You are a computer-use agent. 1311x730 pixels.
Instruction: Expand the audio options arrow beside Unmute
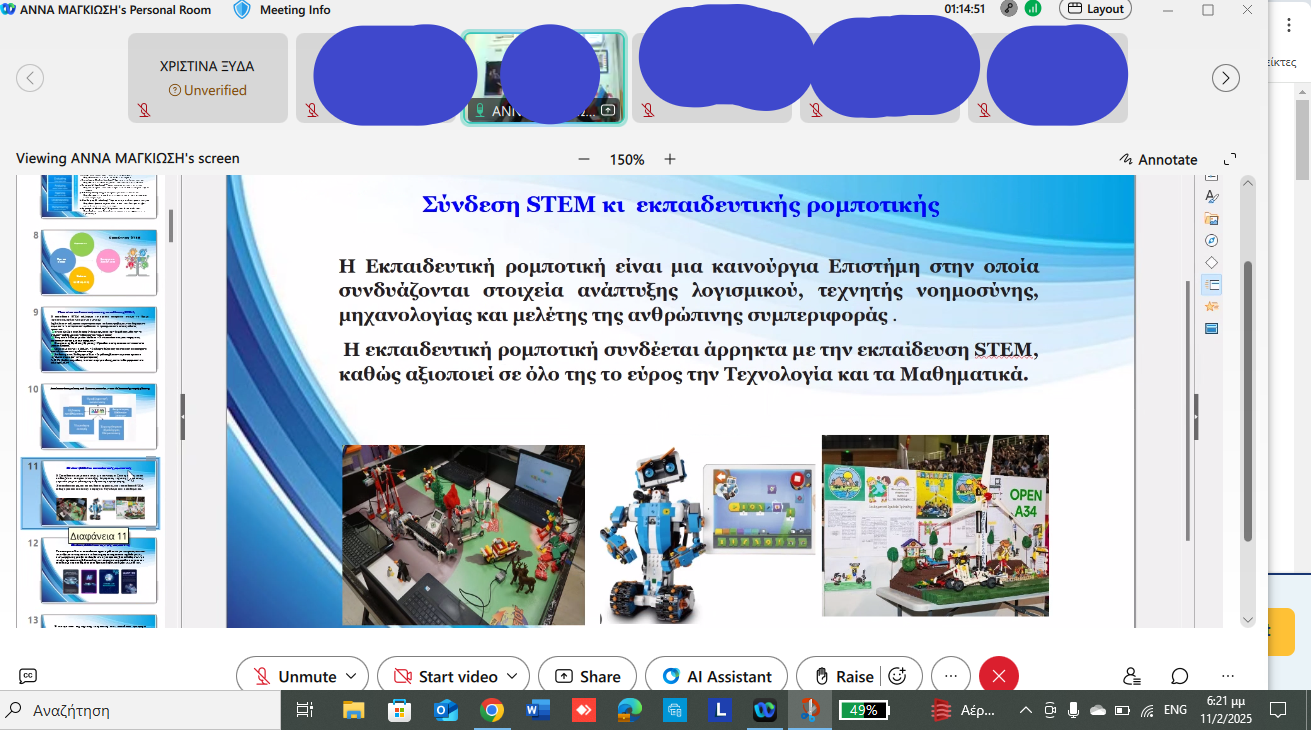pos(351,676)
